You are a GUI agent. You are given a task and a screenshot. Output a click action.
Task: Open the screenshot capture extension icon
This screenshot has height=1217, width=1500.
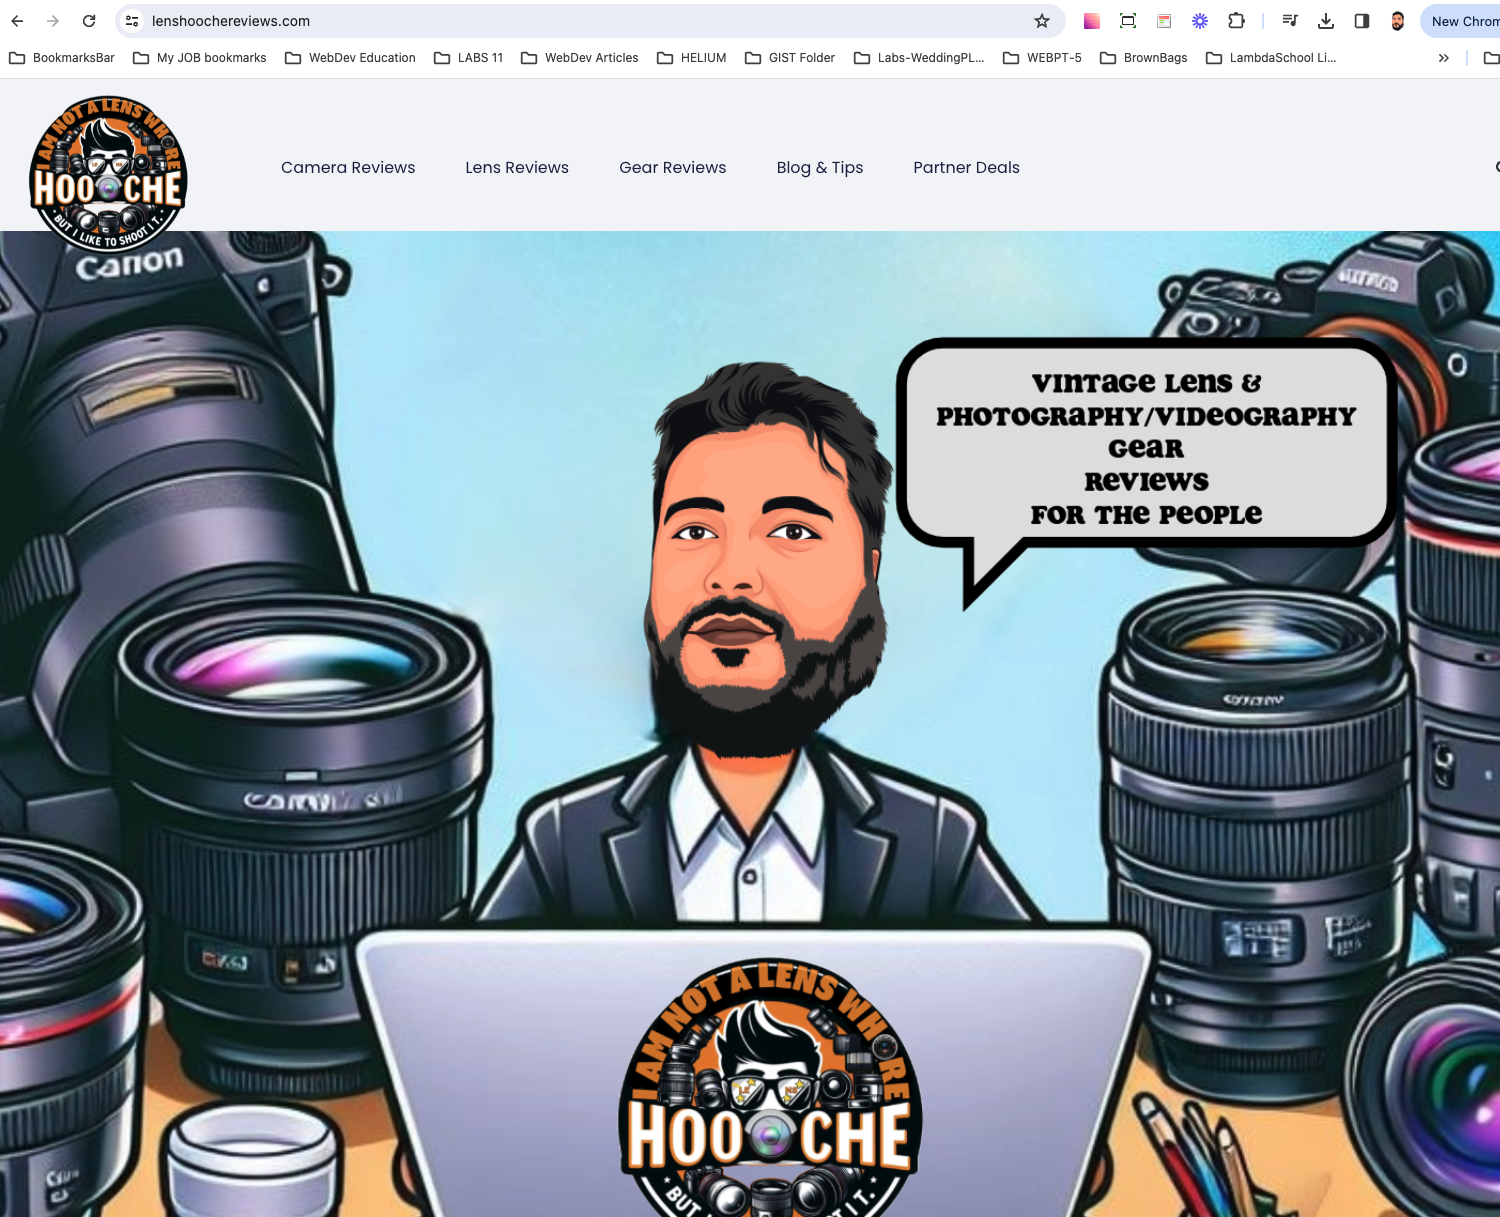click(1128, 21)
